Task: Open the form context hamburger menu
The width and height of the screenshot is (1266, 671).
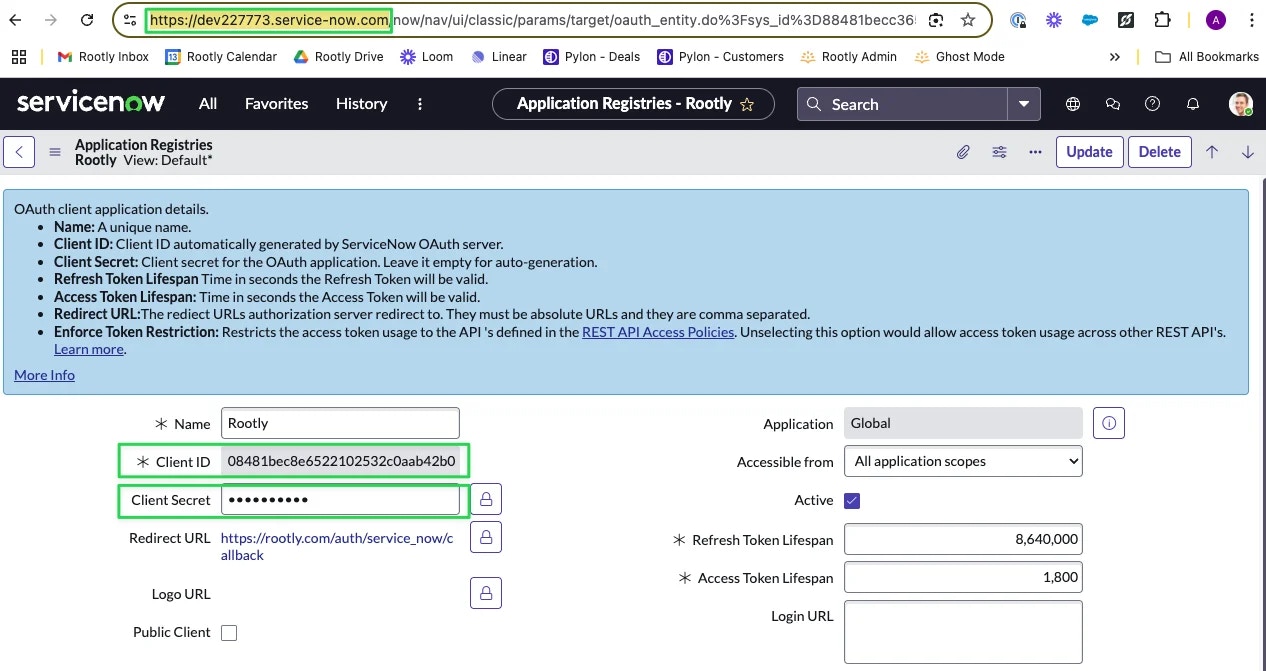Action: tap(55, 152)
